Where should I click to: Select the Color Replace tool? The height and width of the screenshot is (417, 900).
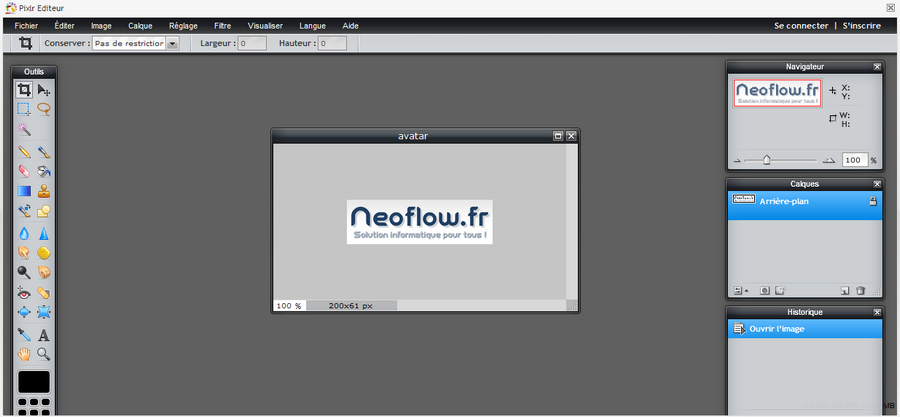pyautogui.click(x=24, y=211)
